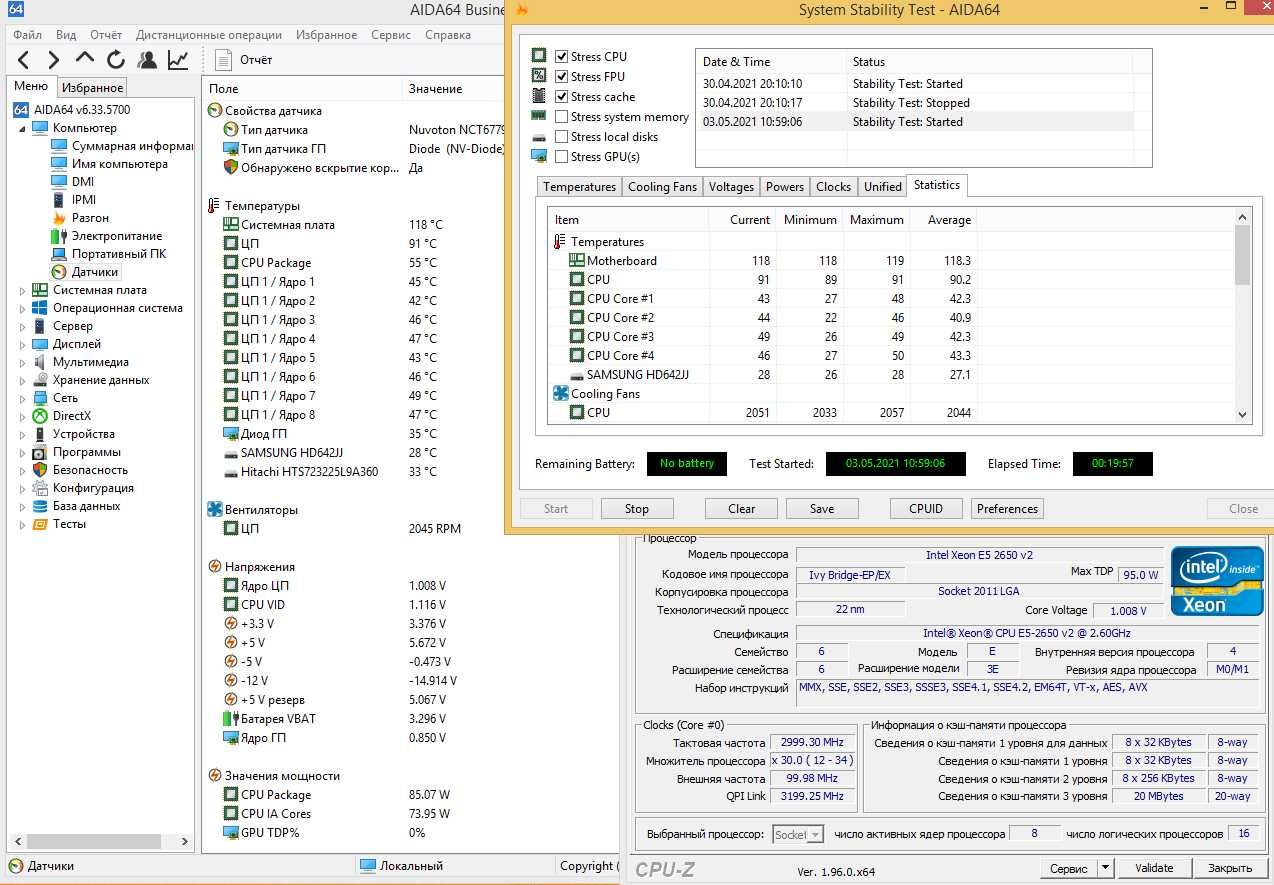
Task: Enable Stress system memory checkbox
Action: point(562,117)
